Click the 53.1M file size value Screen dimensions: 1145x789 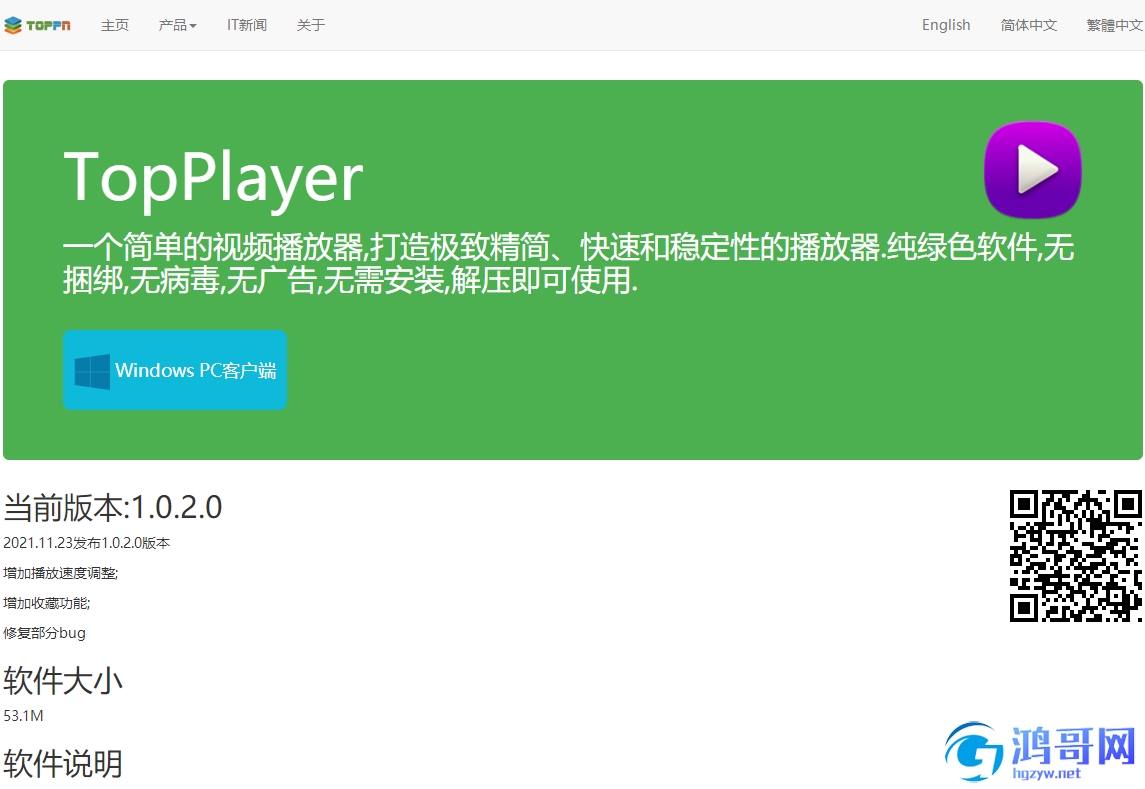[x=23, y=716]
